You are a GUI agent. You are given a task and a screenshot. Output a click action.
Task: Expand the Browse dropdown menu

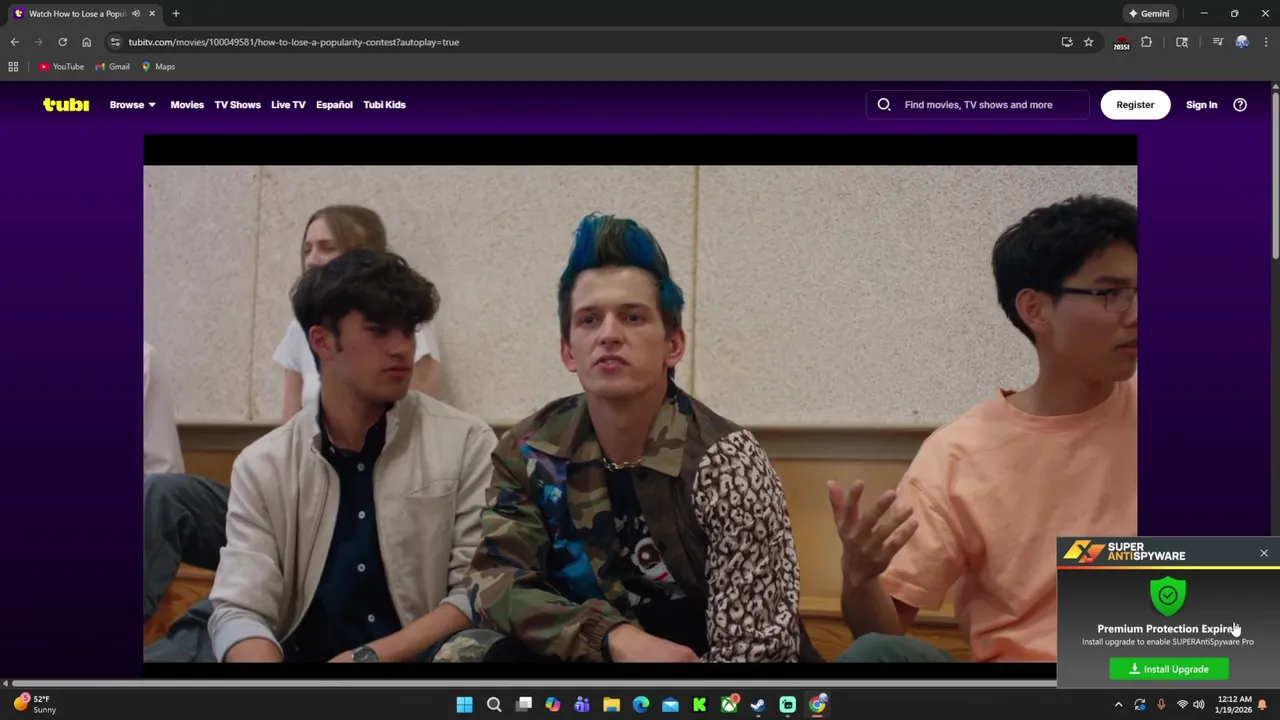(132, 105)
